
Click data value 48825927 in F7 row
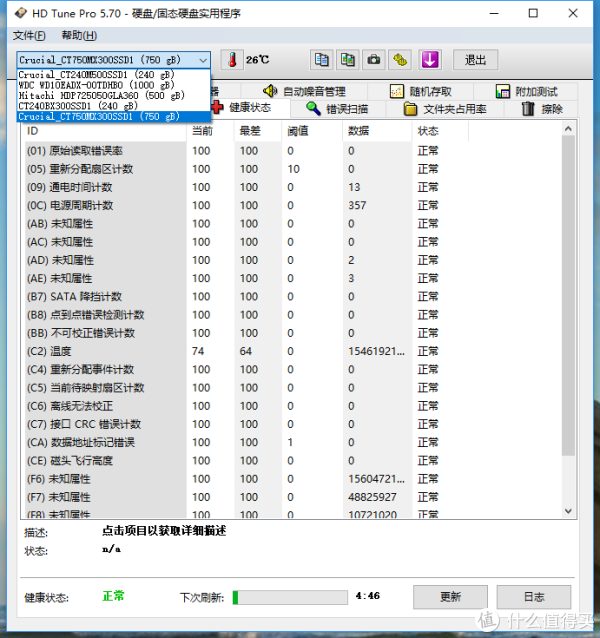pyautogui.click(x=372, y=497)
